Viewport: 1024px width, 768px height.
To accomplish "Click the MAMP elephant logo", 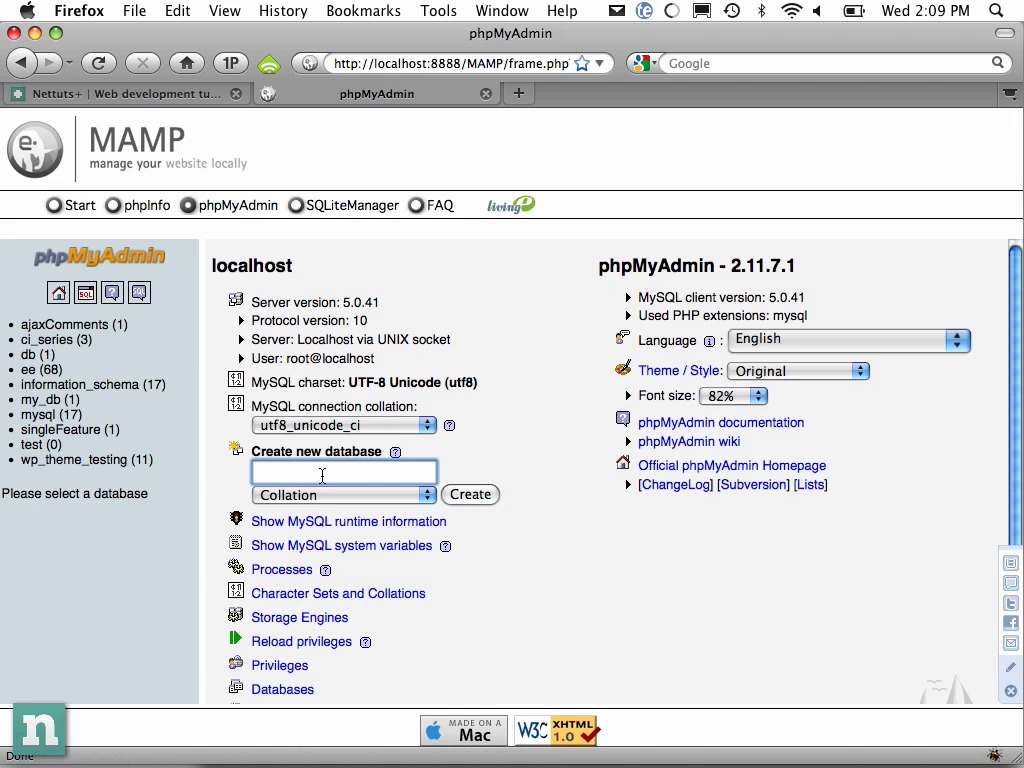I will coord(35,150).
